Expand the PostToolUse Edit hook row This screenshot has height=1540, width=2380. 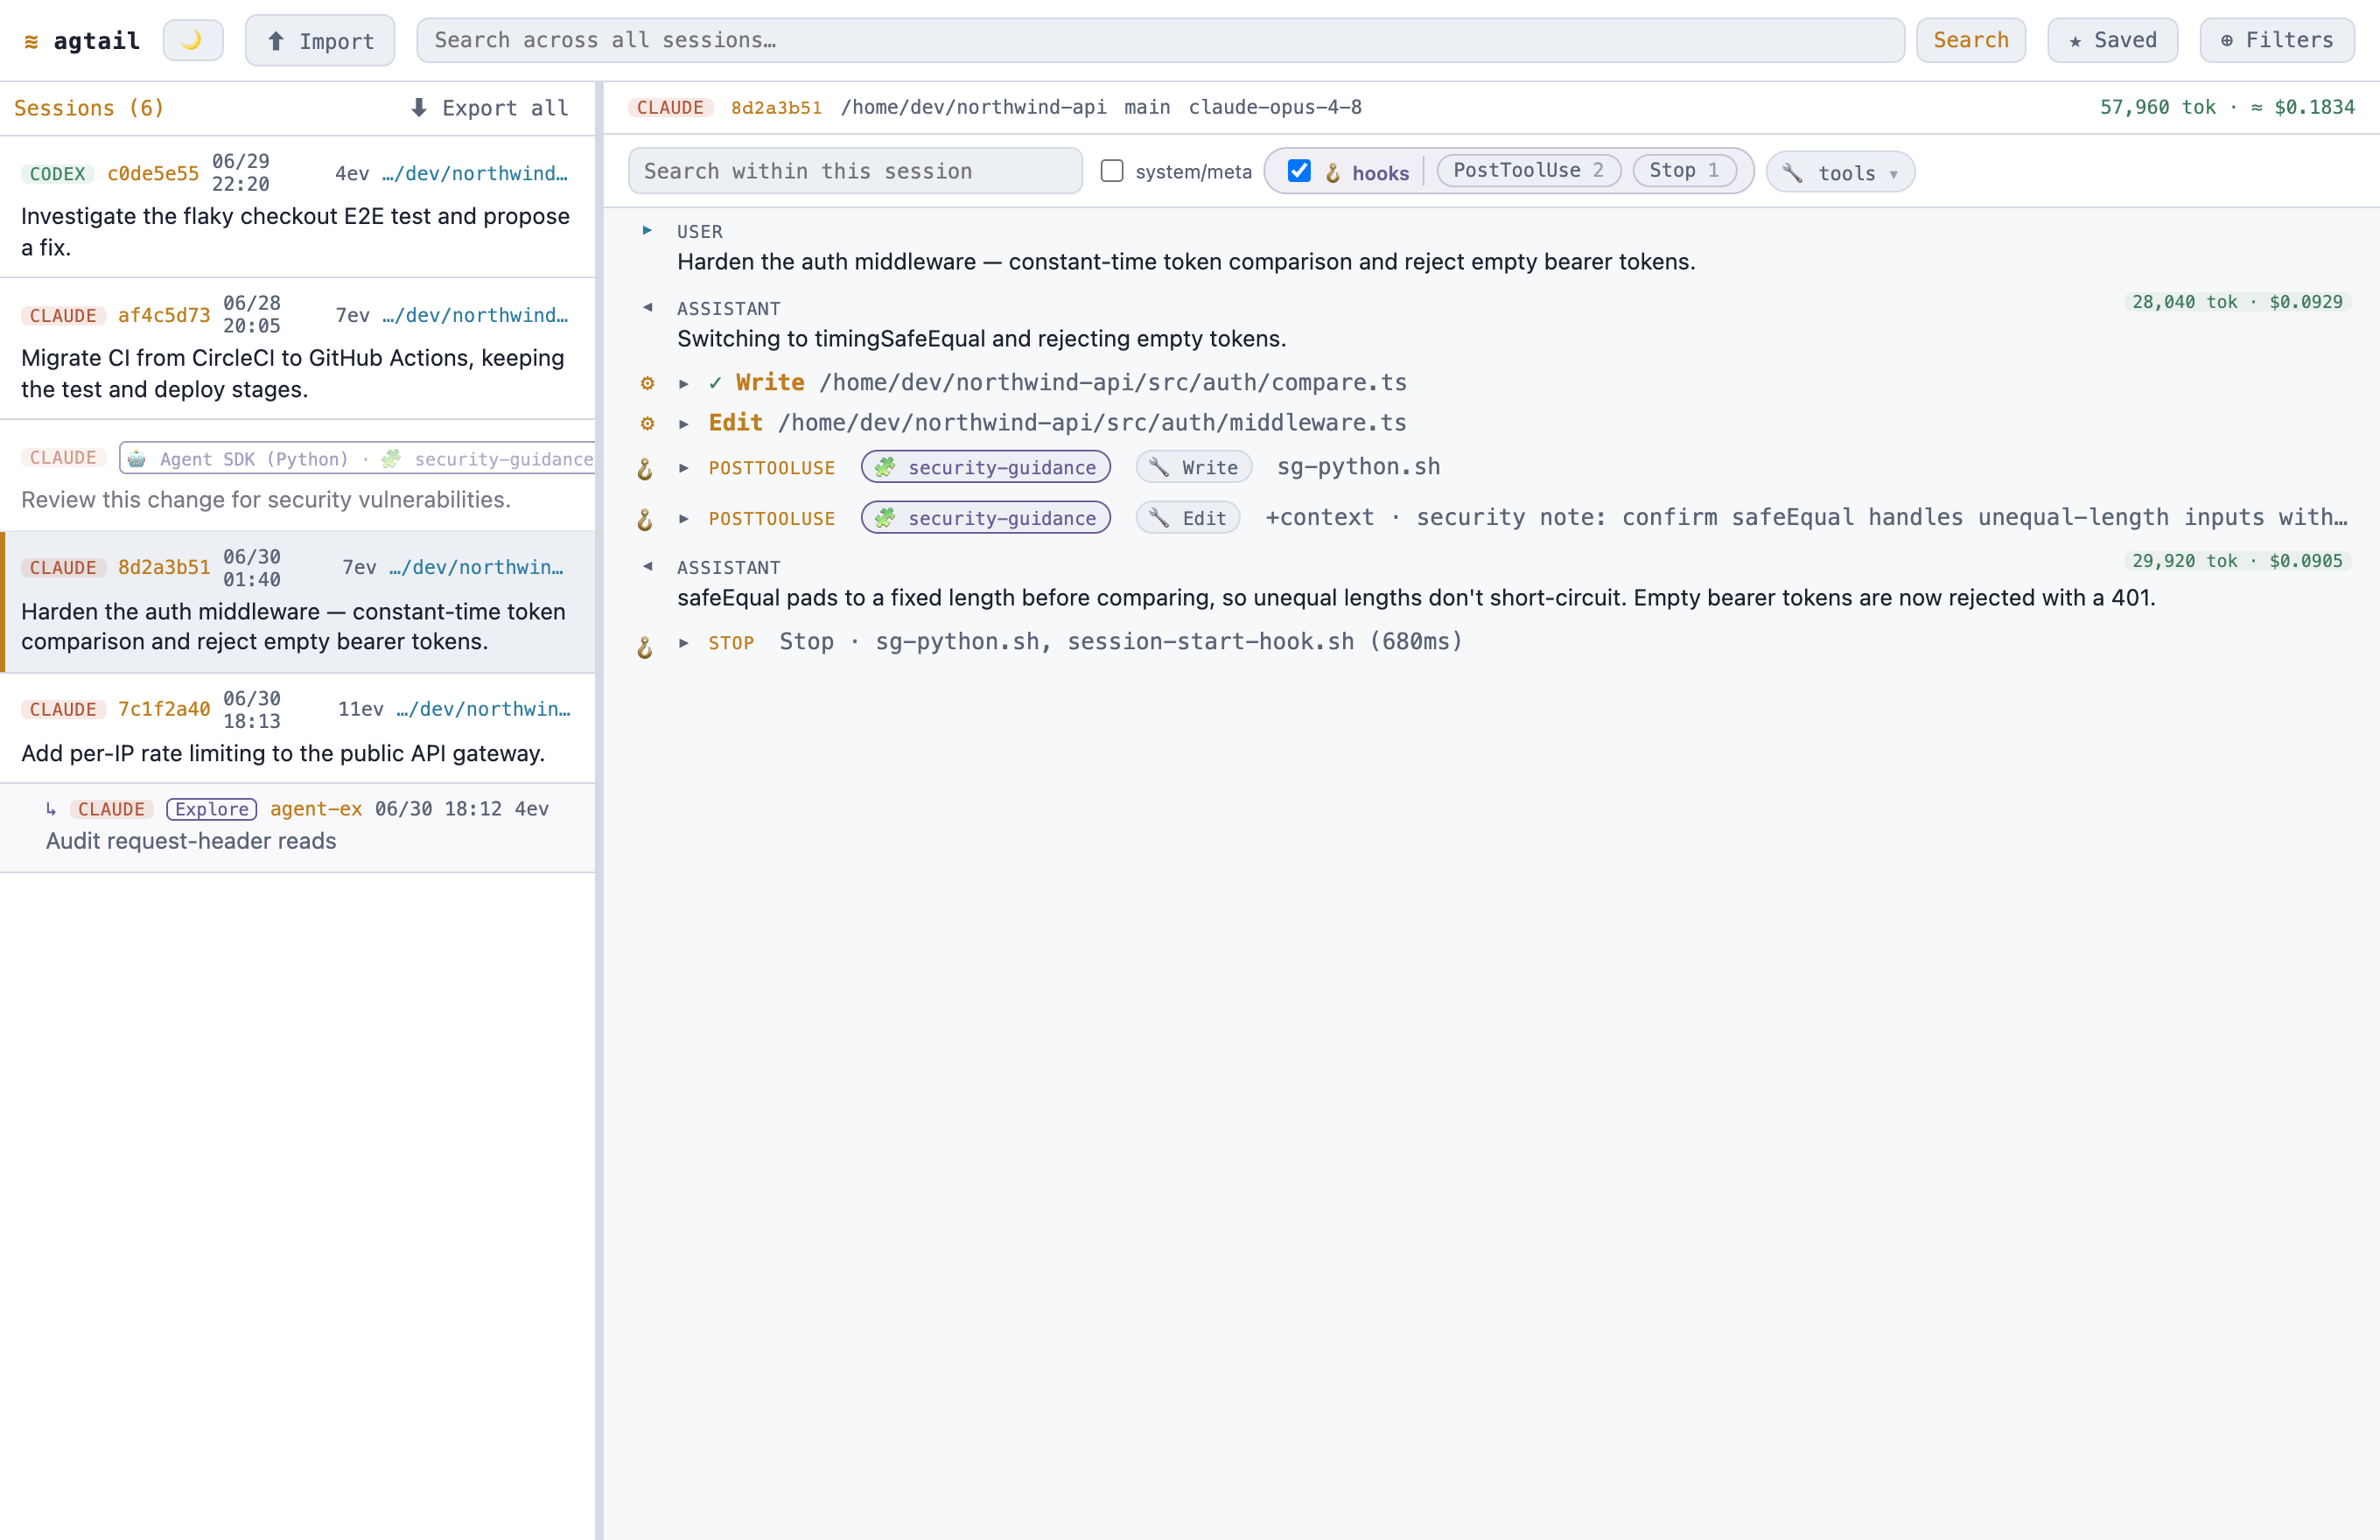click(684, 519)
